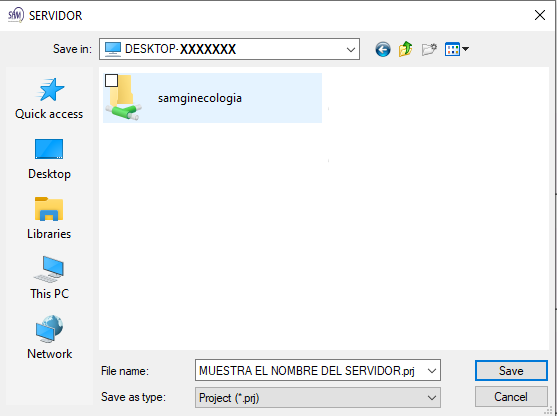
Task: Open view options arrow beside grid icon
Action: tap(465, 49)
